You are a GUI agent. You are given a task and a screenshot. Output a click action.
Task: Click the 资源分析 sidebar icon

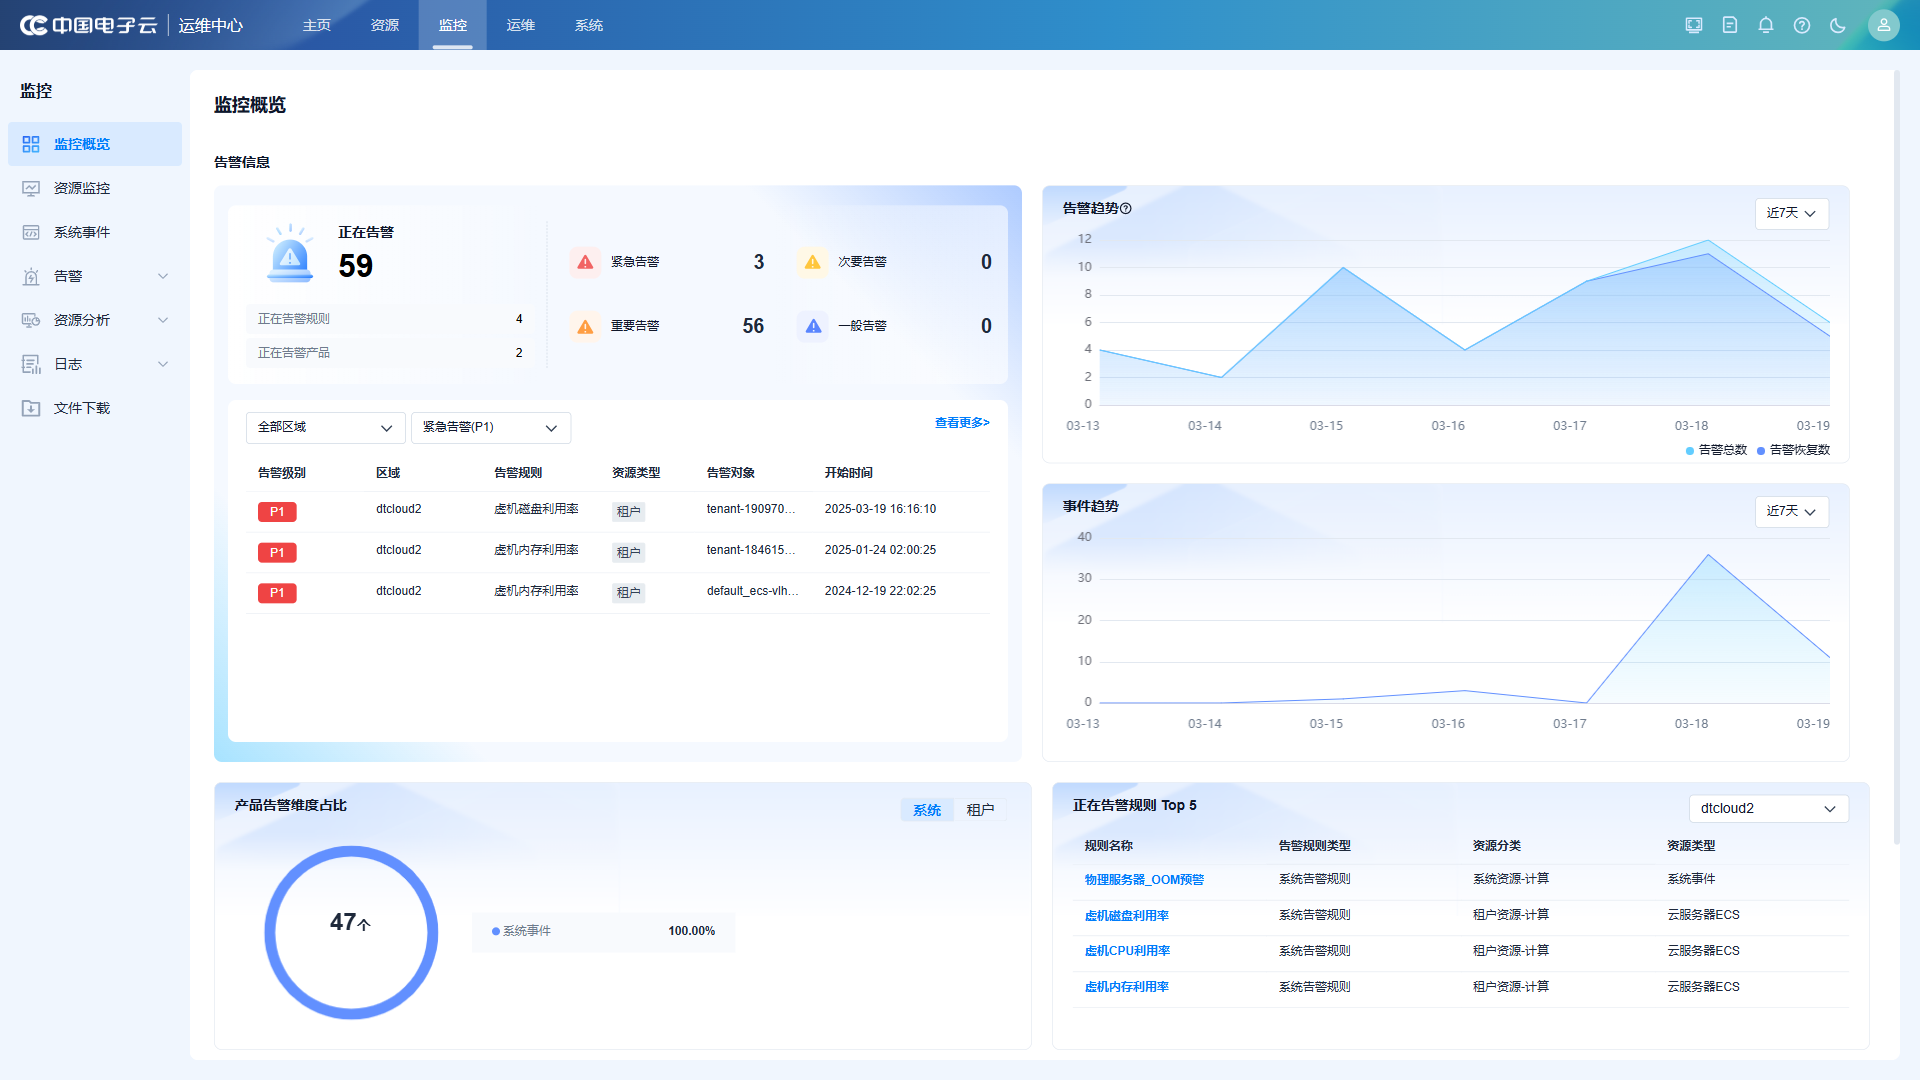31,320
